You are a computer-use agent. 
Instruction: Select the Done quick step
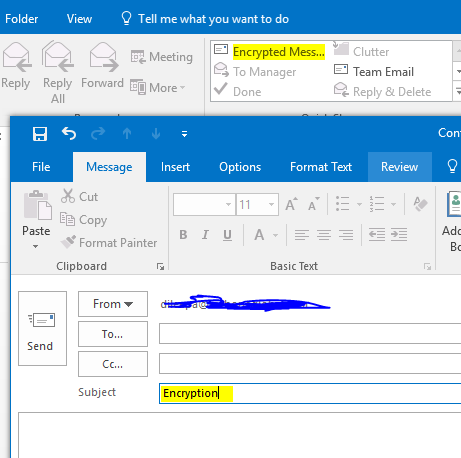(x=238, y=91)
